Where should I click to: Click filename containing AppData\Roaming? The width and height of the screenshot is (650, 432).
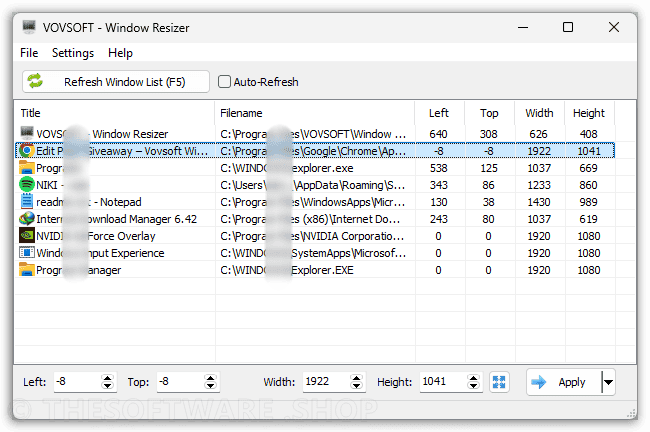(x=313, y=185)
